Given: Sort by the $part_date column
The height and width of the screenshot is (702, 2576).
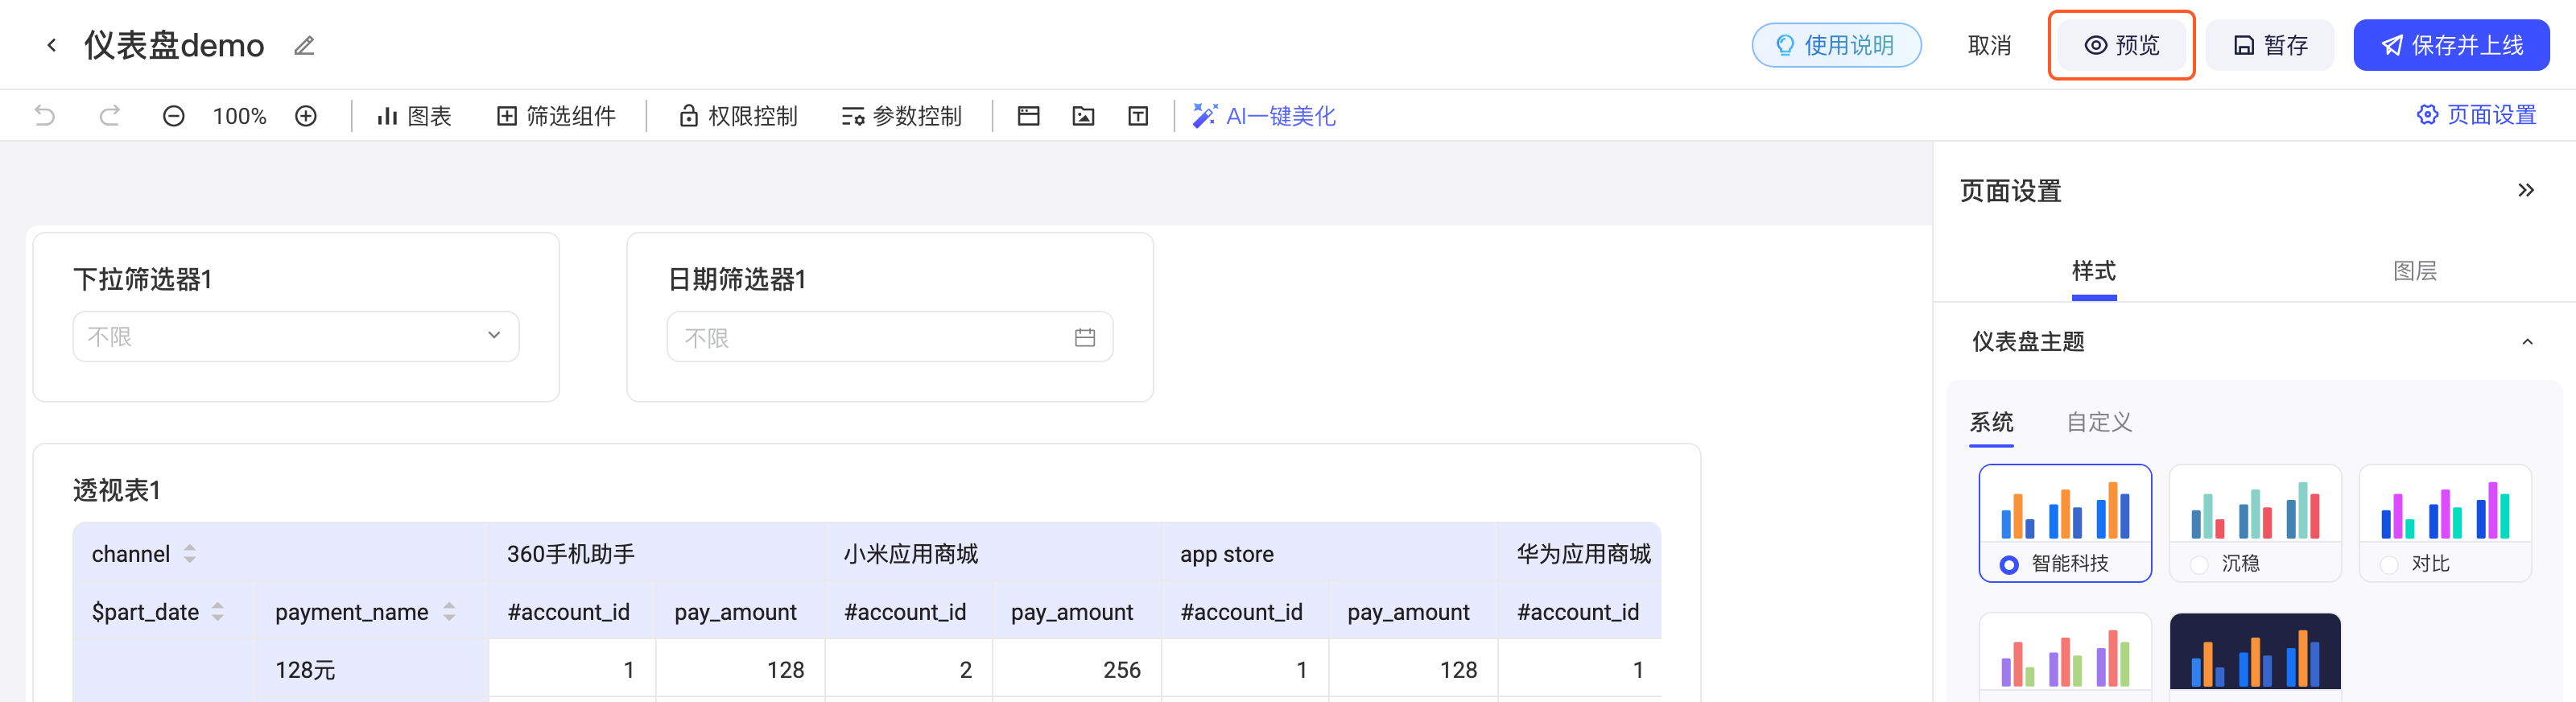Looking at the screenshot, I should point(218,612).
